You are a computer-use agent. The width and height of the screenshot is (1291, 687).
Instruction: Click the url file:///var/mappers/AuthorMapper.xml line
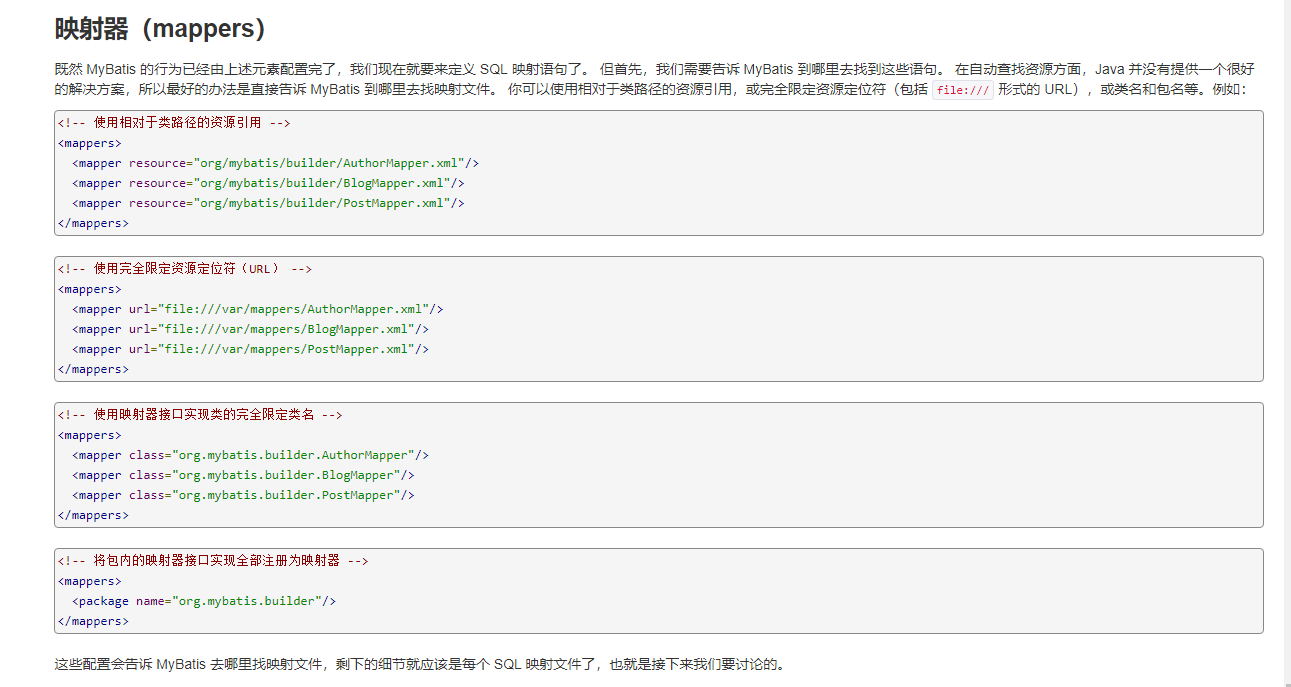coord(257,309)
